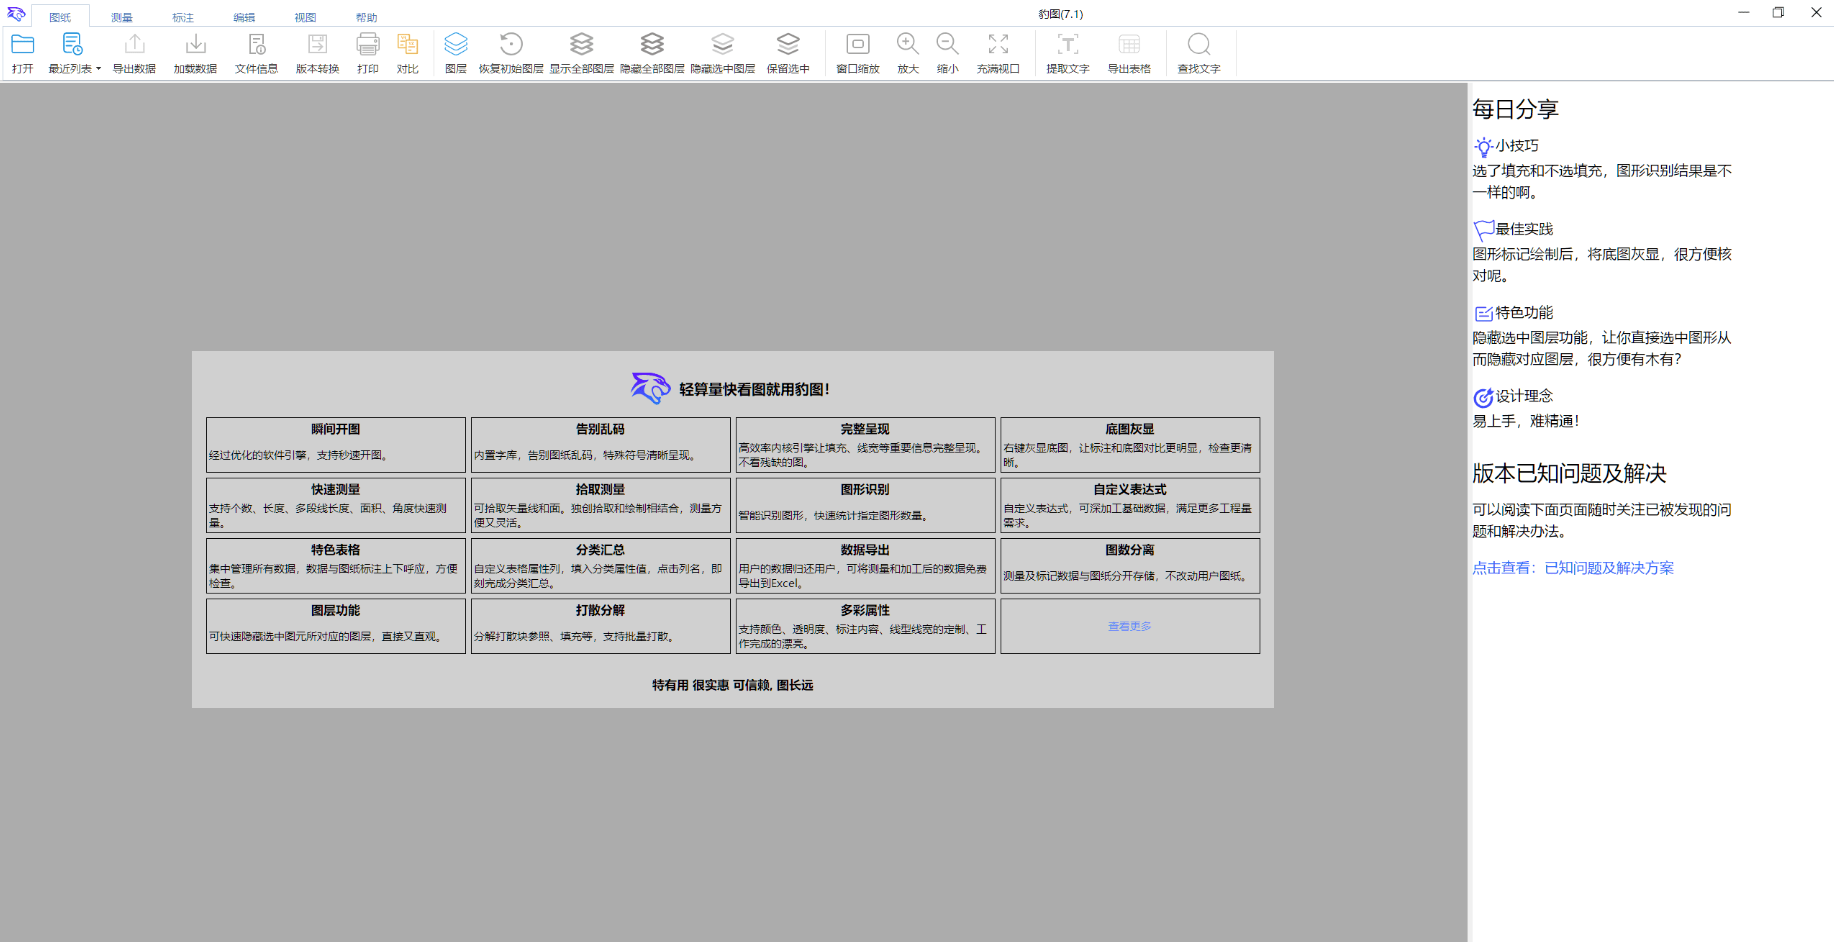
Task: Click the 版本已知问题及解决 heading
Action: (x=1569, y=473)
